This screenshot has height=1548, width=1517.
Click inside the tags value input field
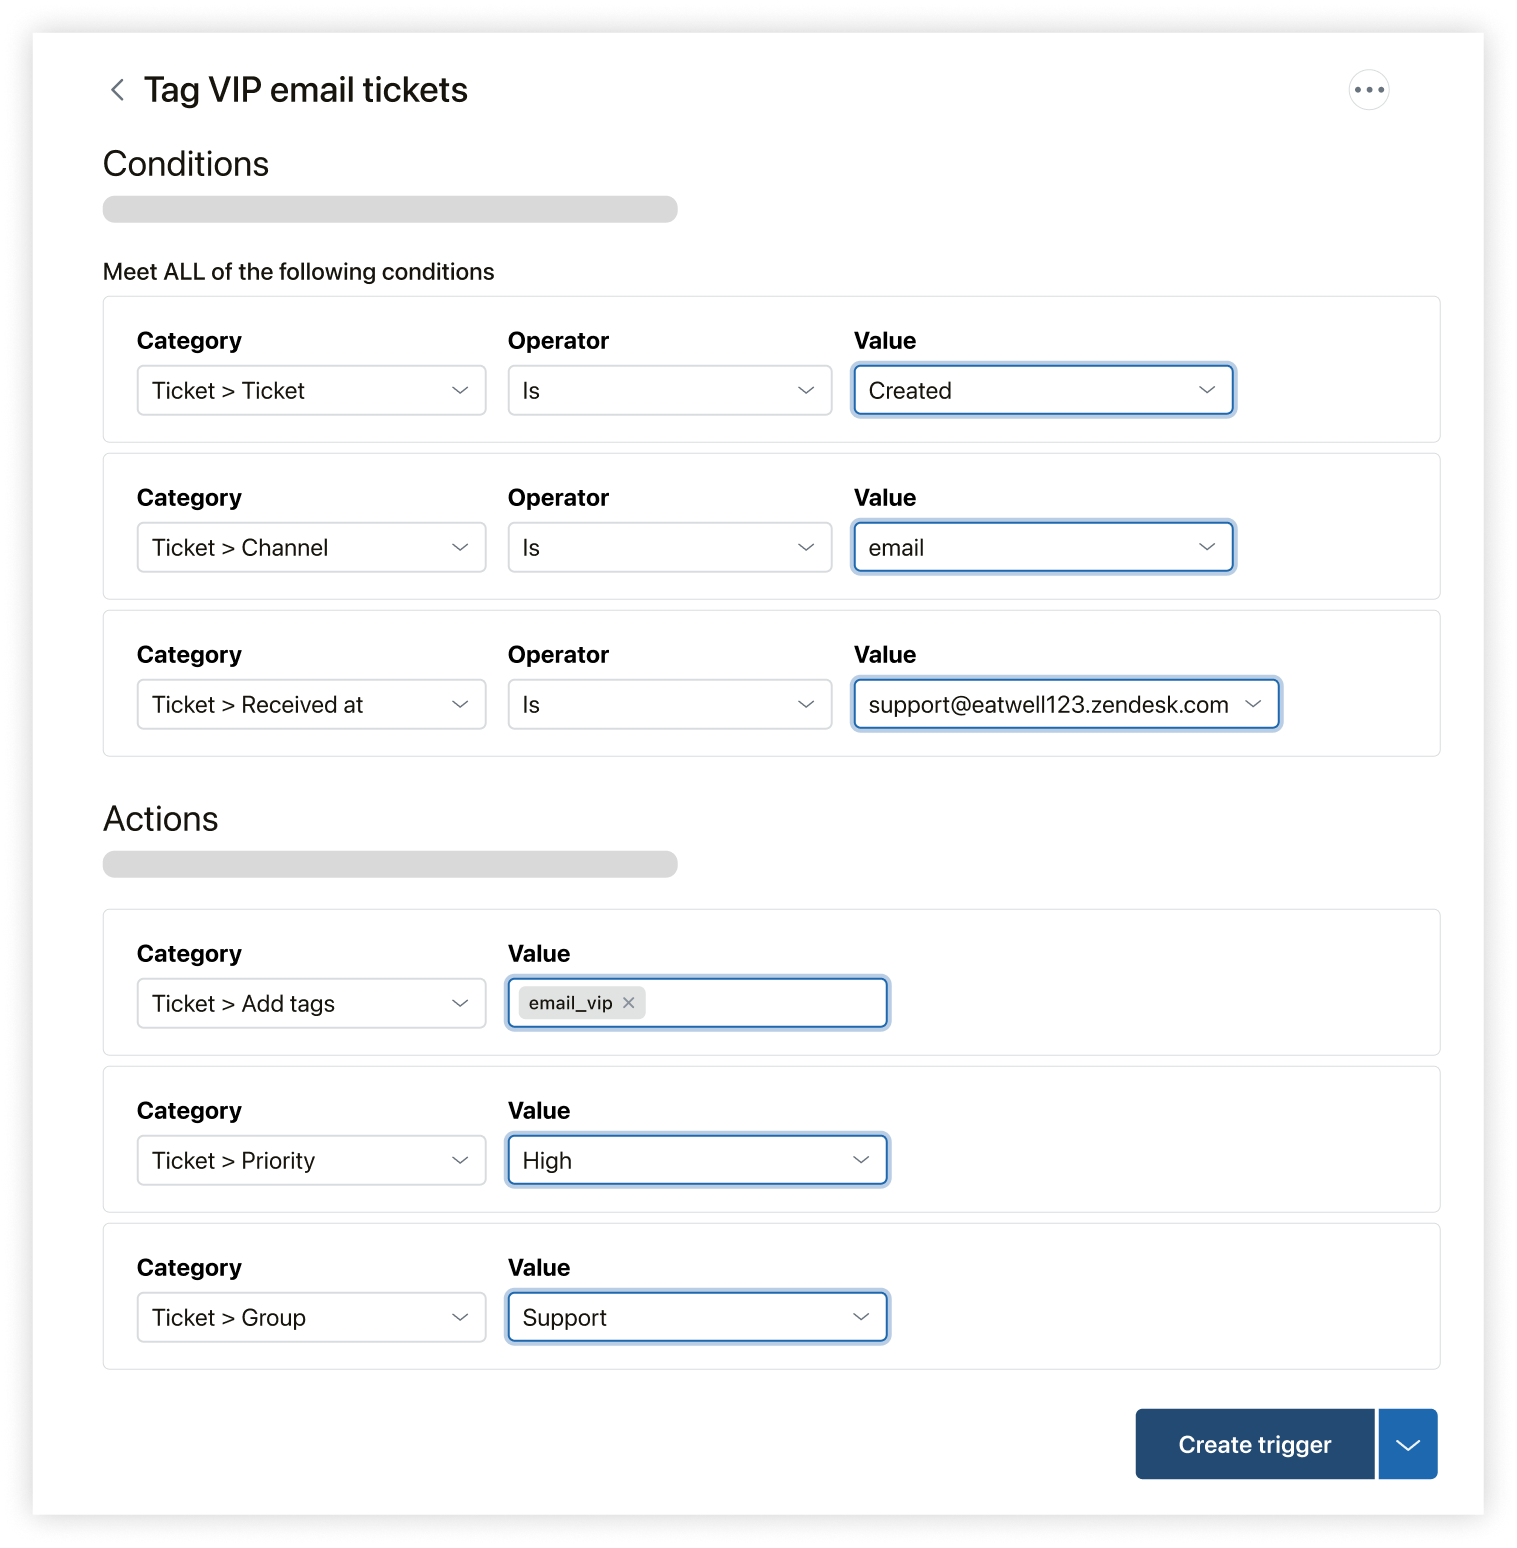(765, 1003)
